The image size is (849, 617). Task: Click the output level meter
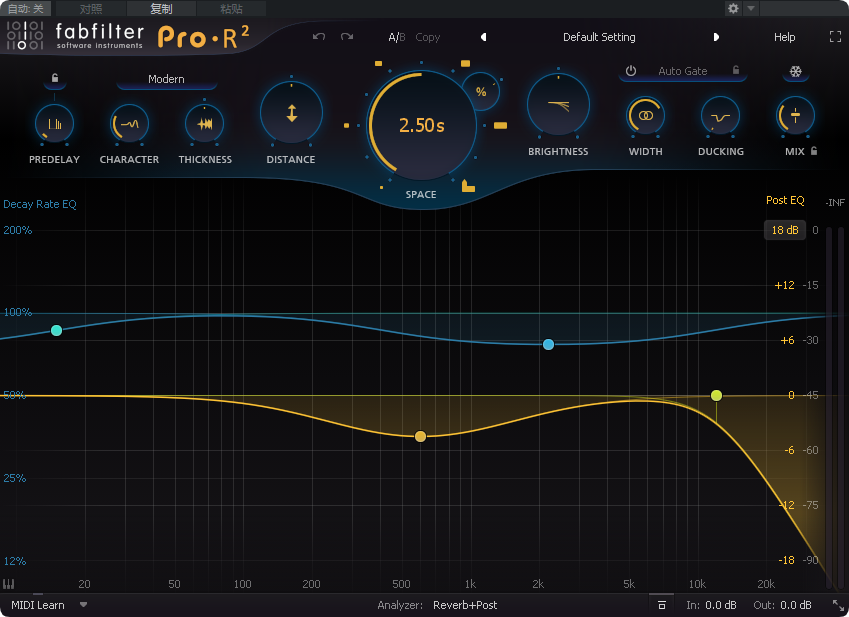(834, 406)
